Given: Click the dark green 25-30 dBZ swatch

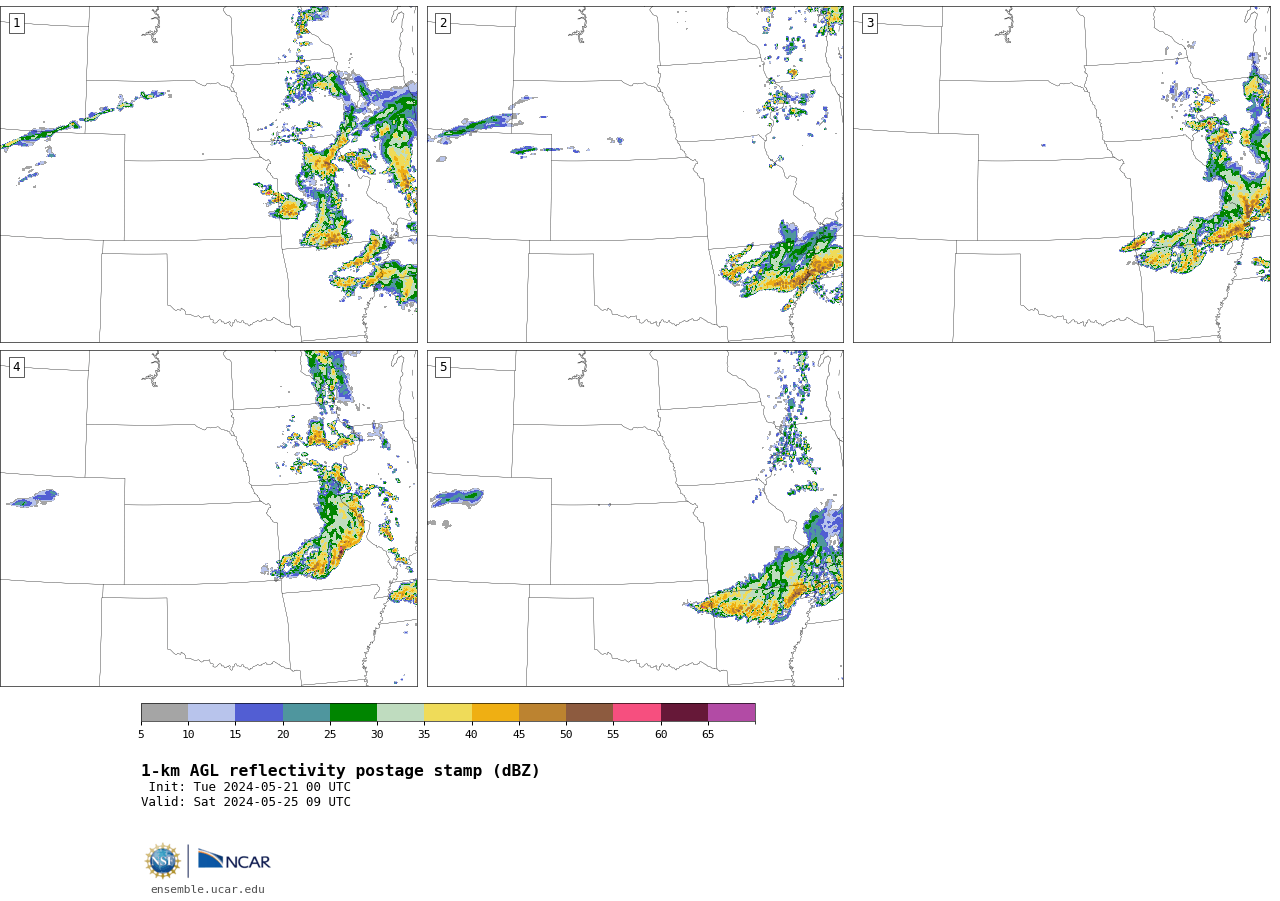Looking at the screenshot, I should coord(353,712).
